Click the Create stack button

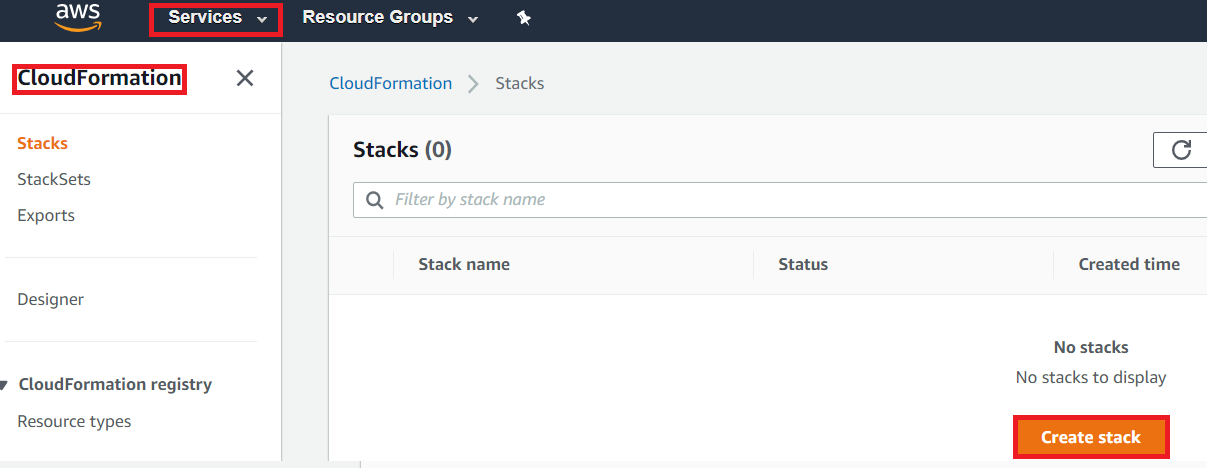tap(1091, 438)
